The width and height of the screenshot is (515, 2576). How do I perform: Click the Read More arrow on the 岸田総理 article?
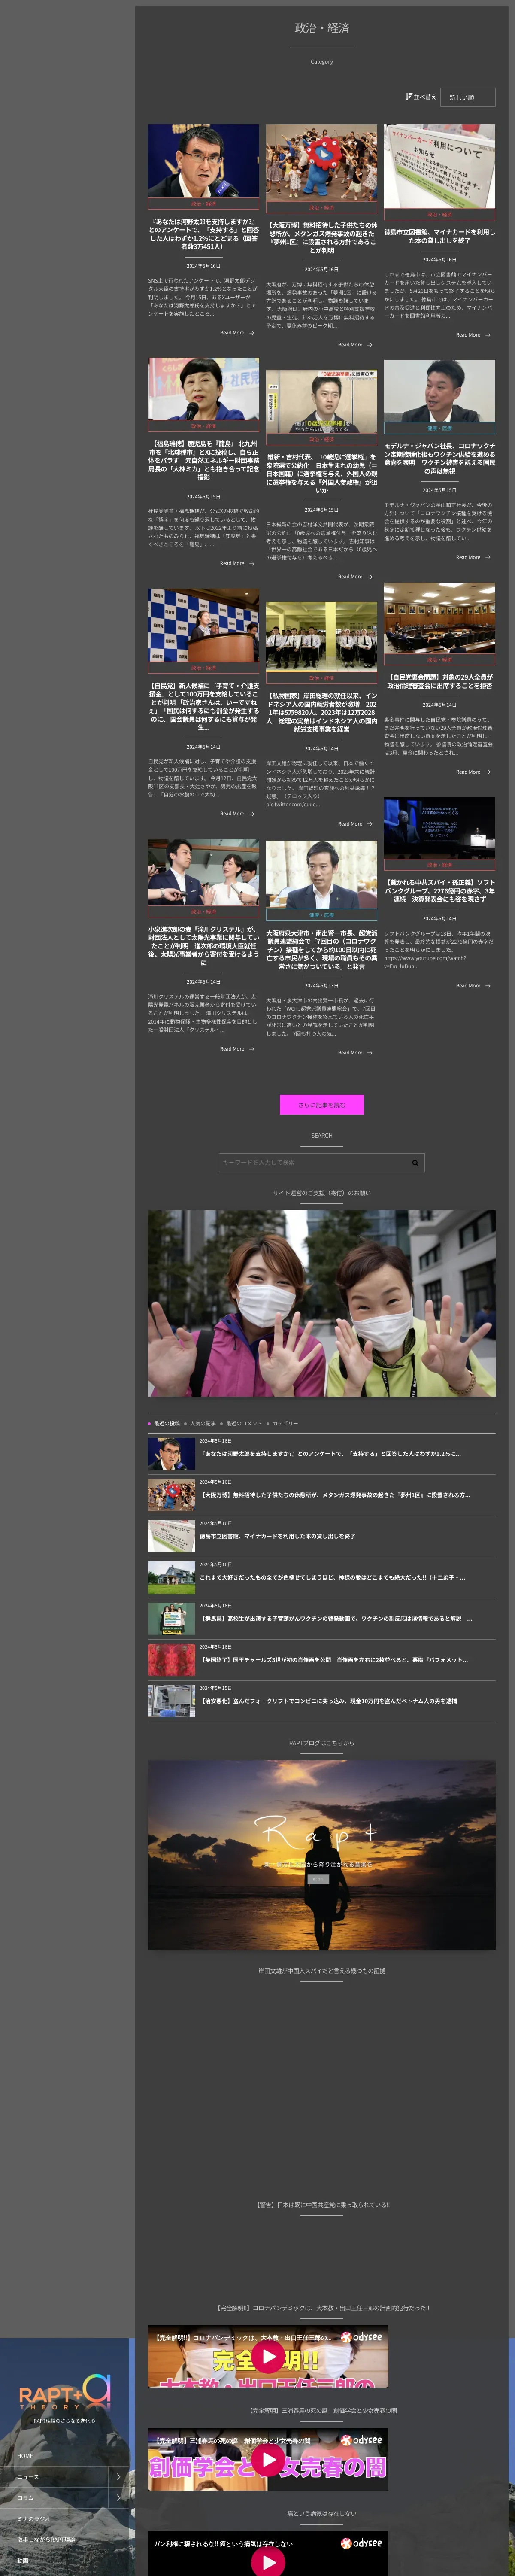tap(369, 824)
